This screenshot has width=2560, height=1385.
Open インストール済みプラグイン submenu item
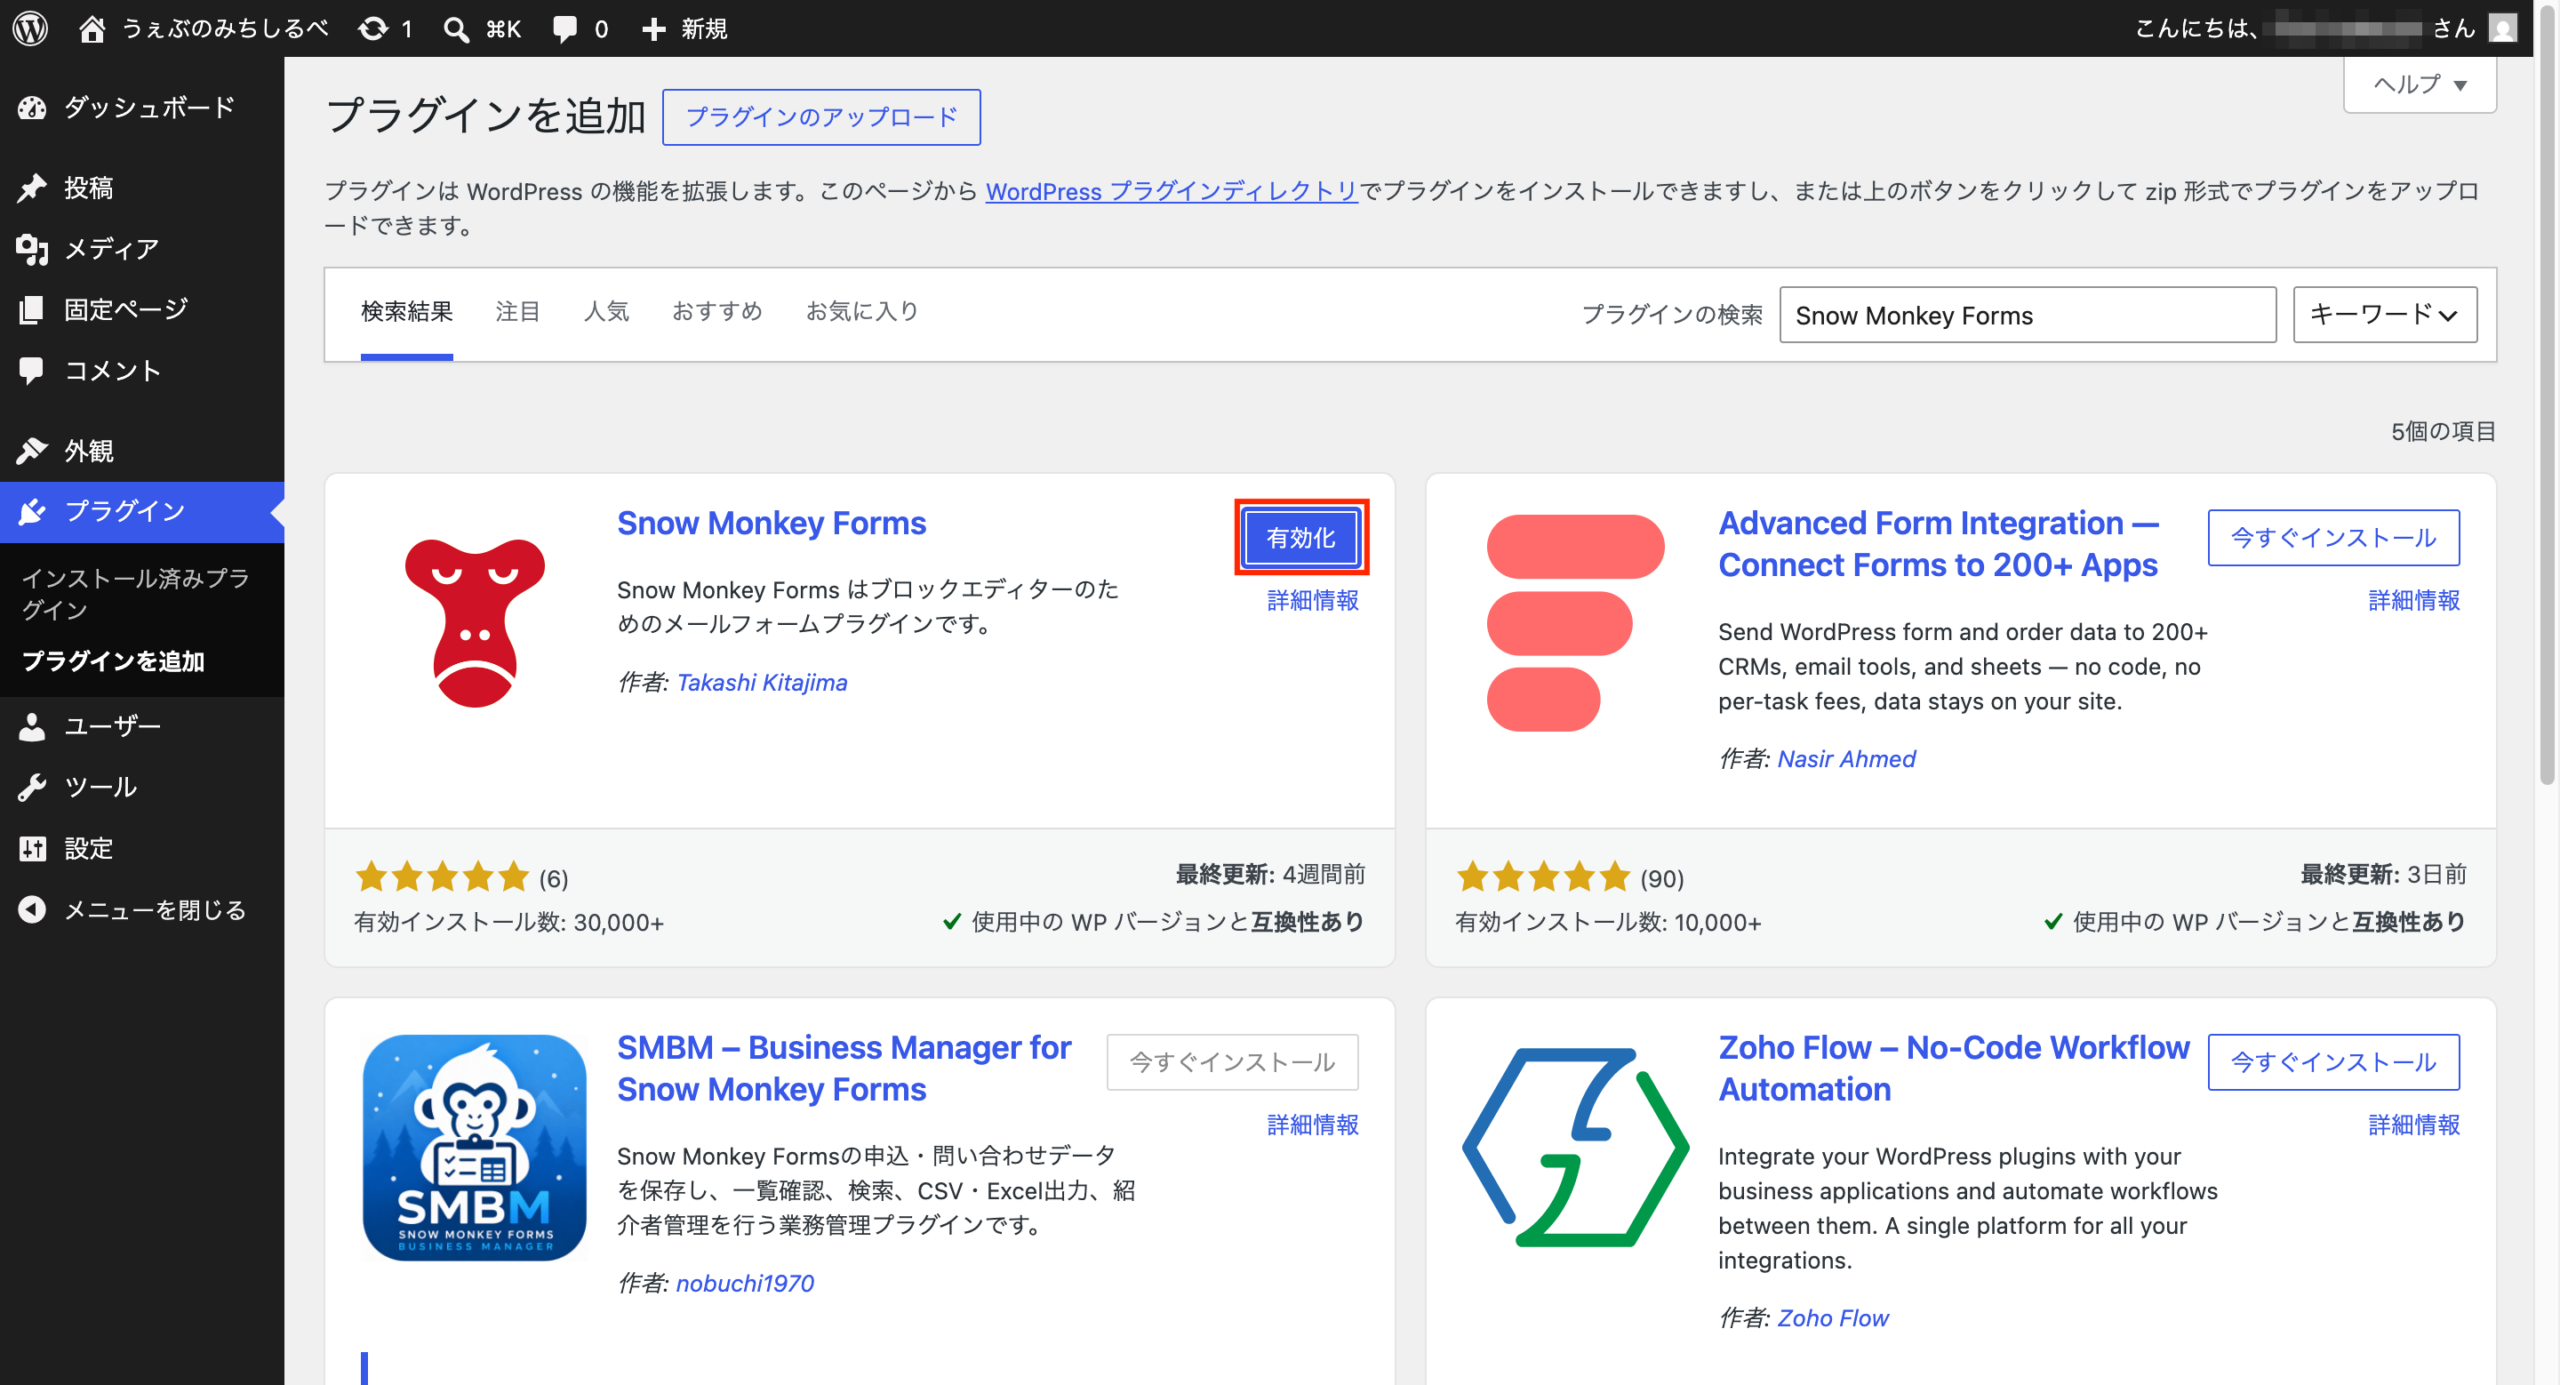(136, 594)
